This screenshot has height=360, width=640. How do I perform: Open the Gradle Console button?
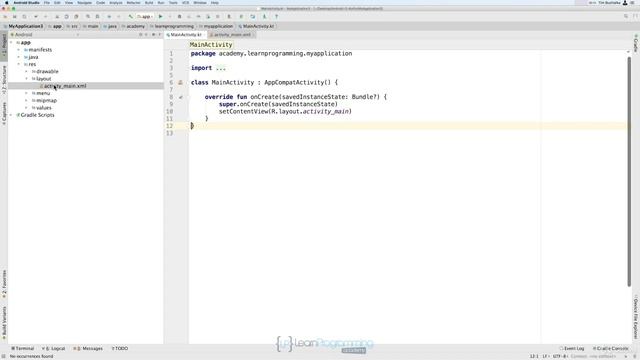click(611, 349)
